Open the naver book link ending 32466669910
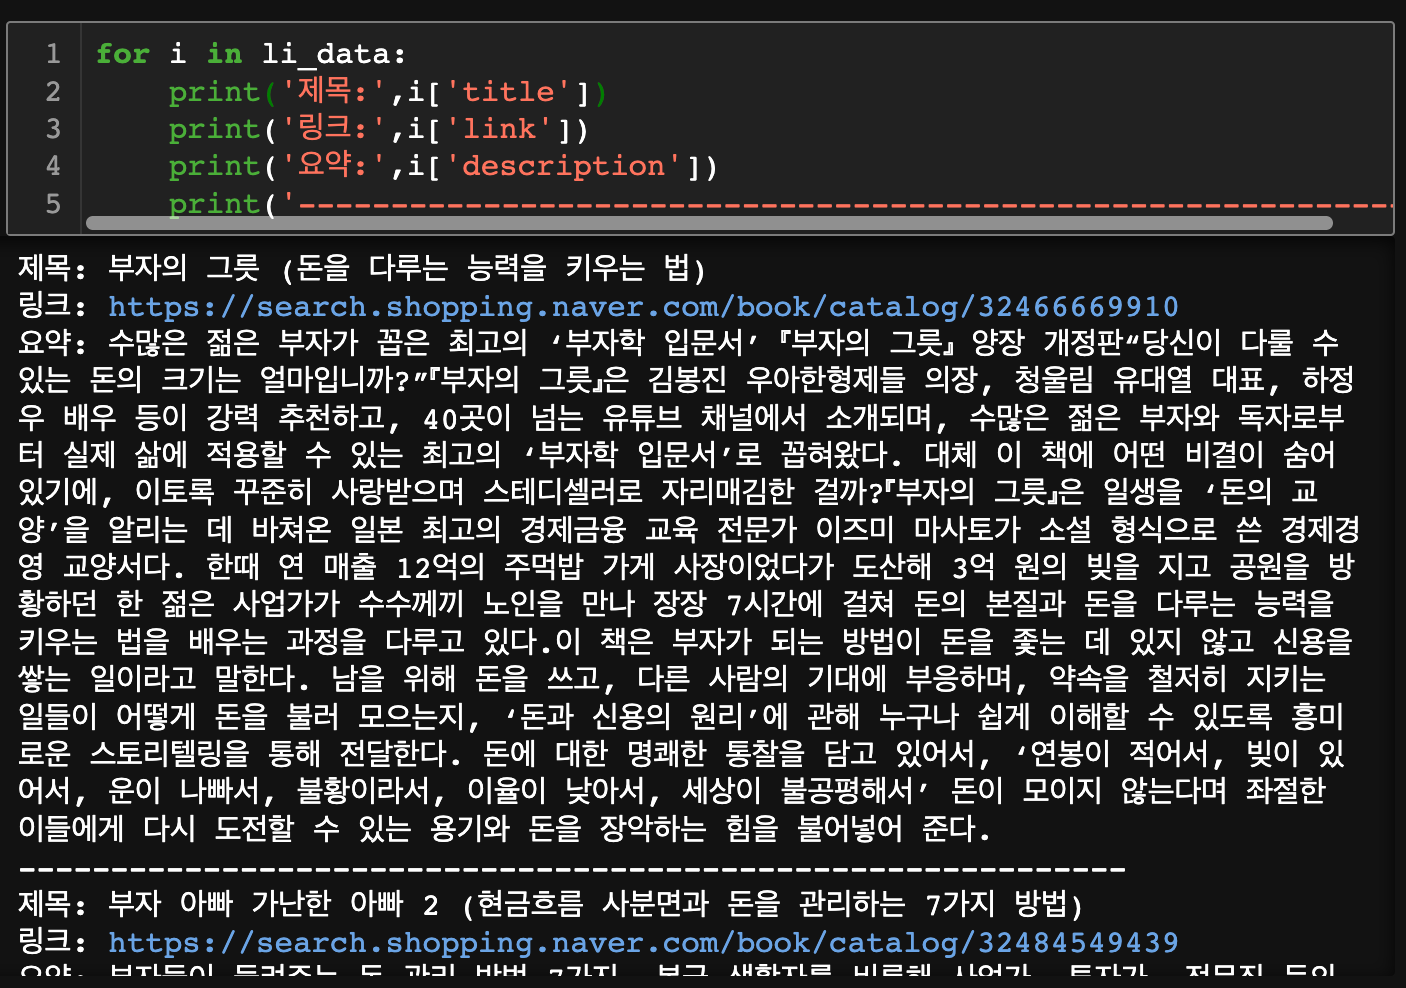Viewport: 1406px width, 988px height. (643, 306)
